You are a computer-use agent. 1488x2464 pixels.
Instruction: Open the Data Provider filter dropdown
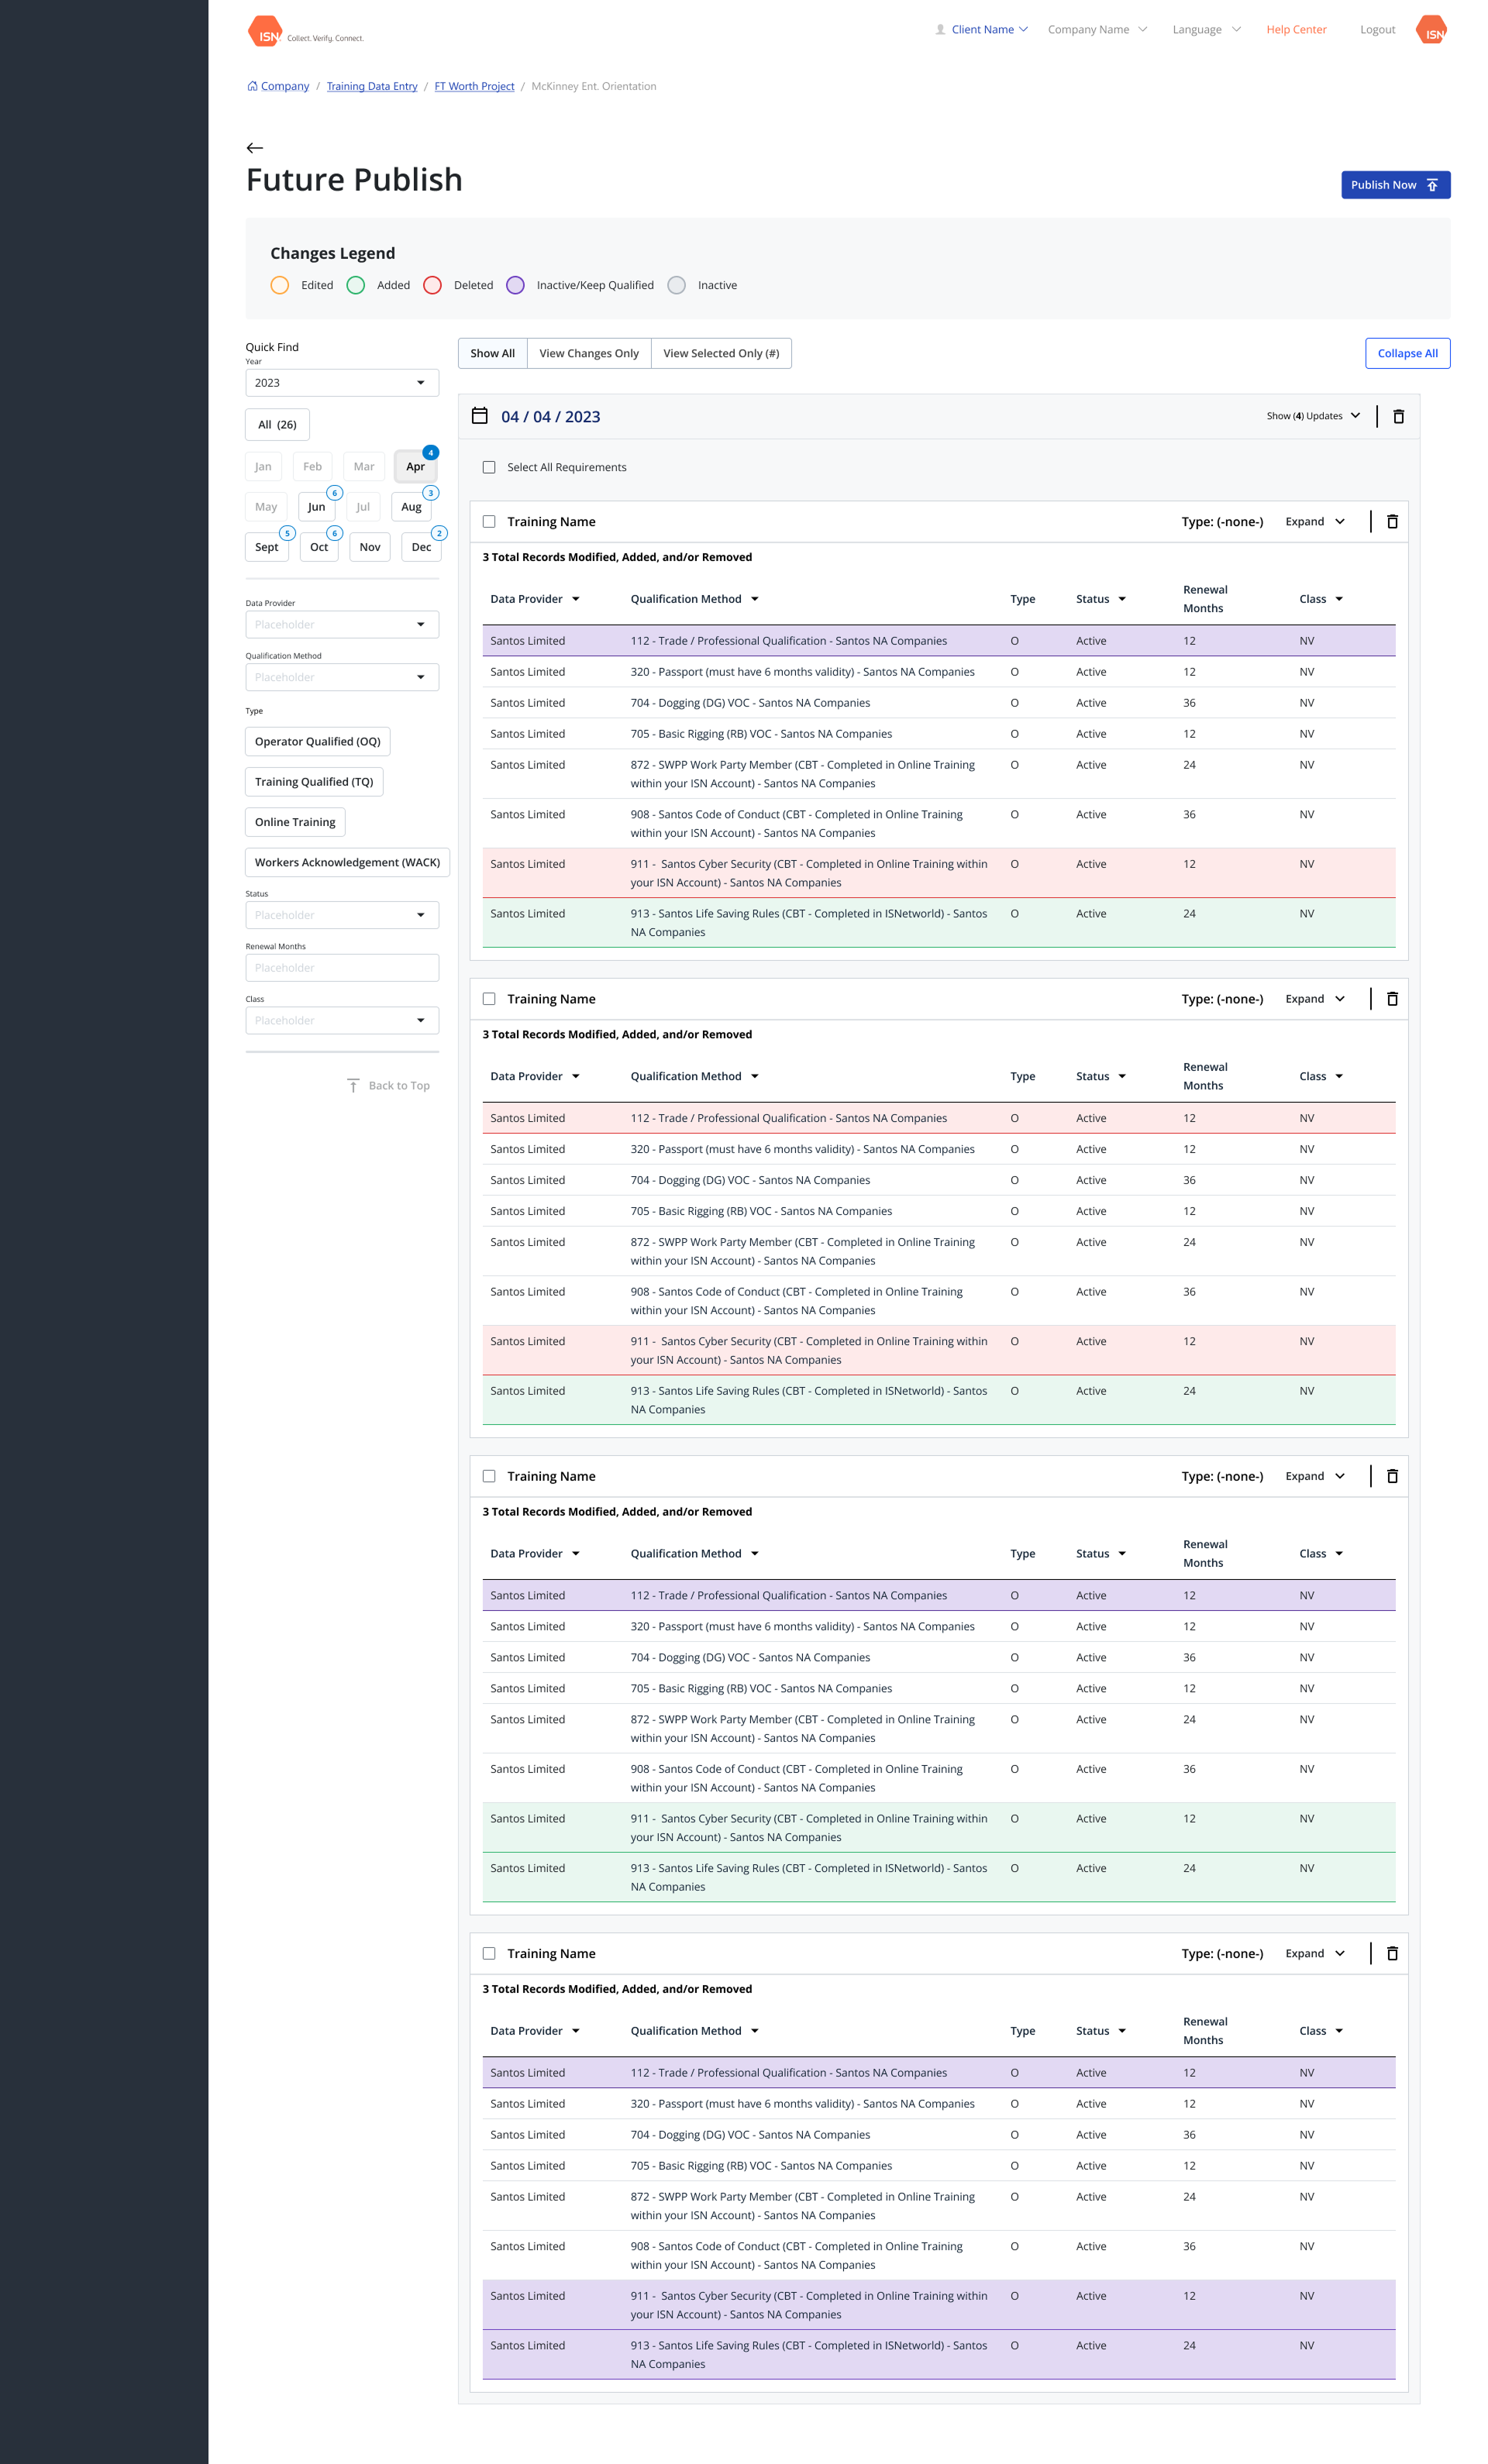coord(342,624)
